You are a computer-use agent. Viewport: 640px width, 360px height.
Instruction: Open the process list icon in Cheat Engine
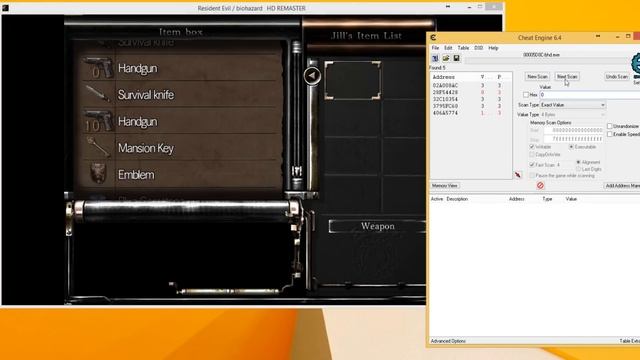click(435, 58)
